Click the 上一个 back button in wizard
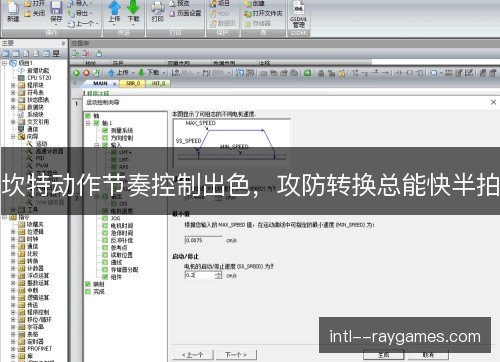 pos(193,355)
